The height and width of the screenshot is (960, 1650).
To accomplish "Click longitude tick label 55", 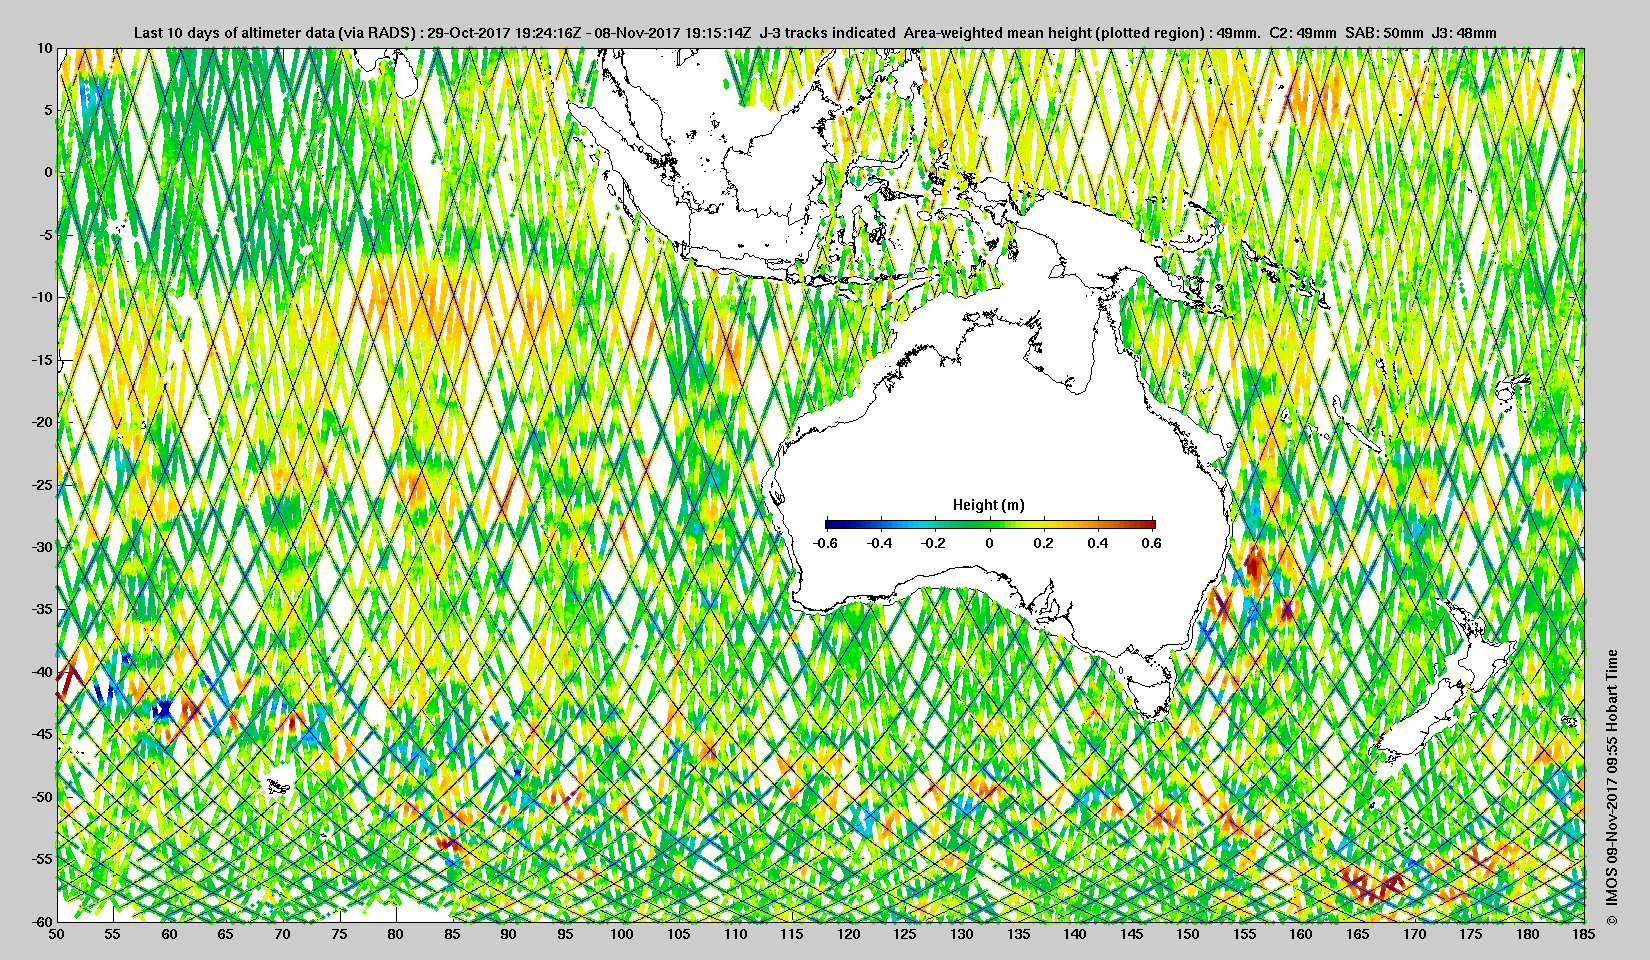I will [113, 935].
